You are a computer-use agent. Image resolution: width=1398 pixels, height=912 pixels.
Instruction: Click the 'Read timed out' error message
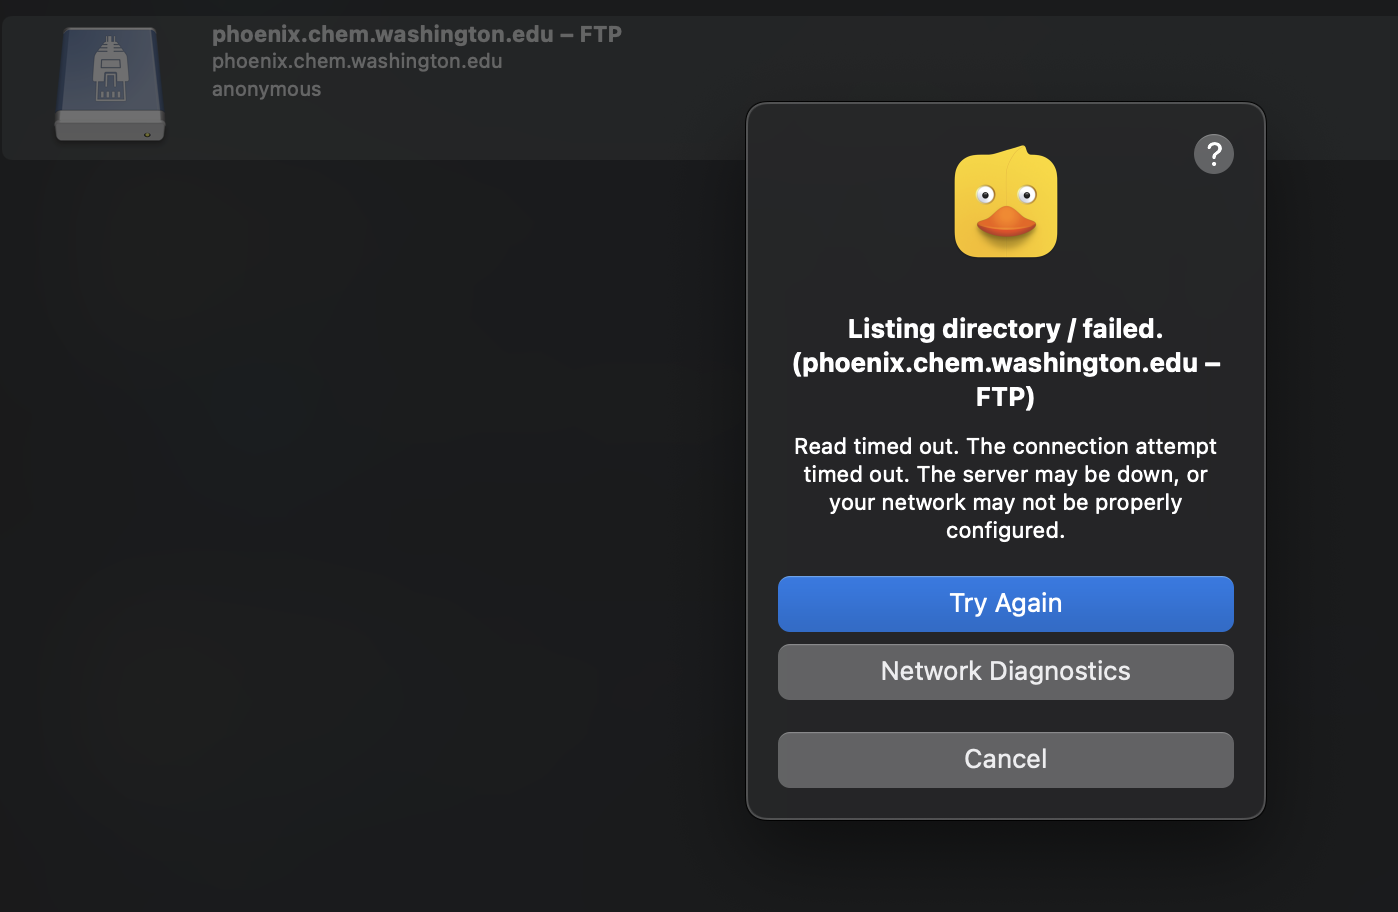click(x=1005, y=488)
